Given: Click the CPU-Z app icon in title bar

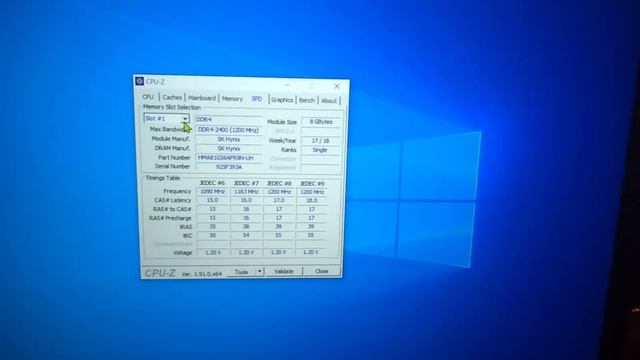Looking at the screenshot, I should click(140, 81).
